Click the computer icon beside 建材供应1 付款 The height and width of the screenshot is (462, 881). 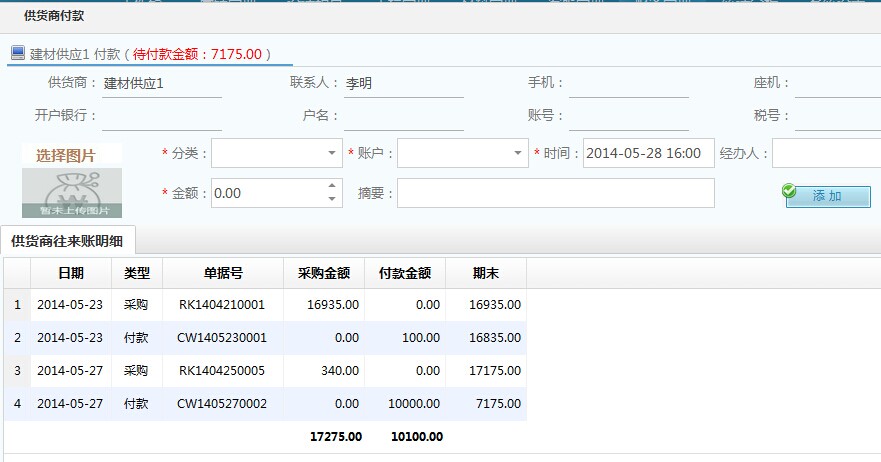(x=18, y=53)
